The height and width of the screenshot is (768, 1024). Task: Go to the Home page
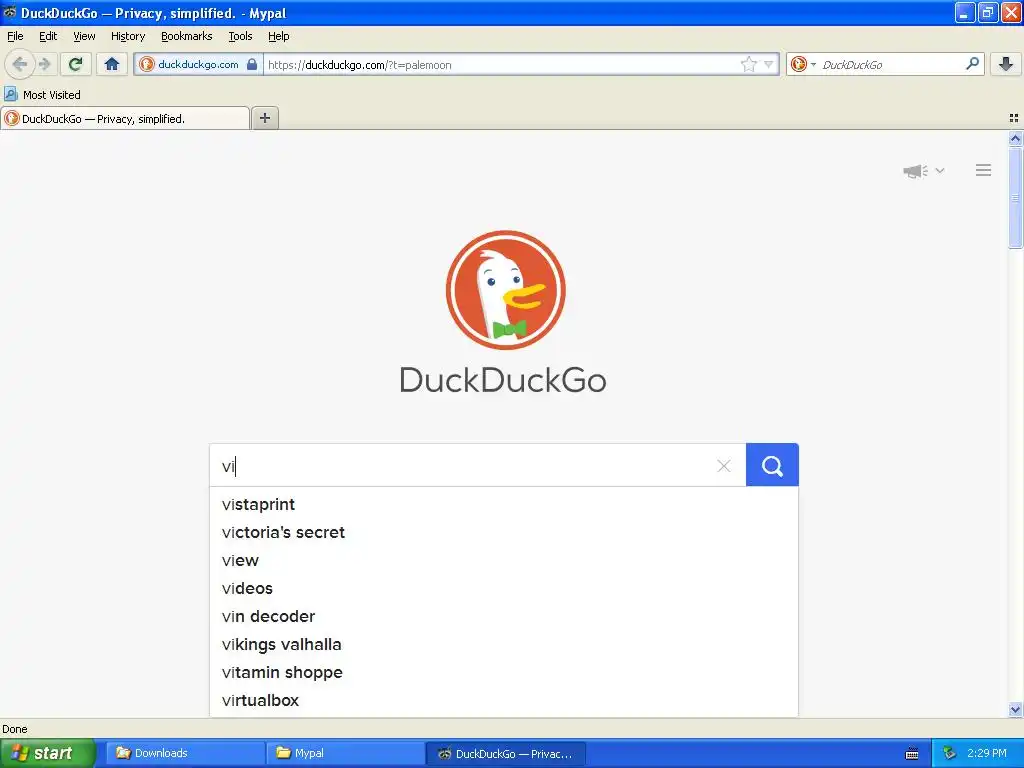112,64
